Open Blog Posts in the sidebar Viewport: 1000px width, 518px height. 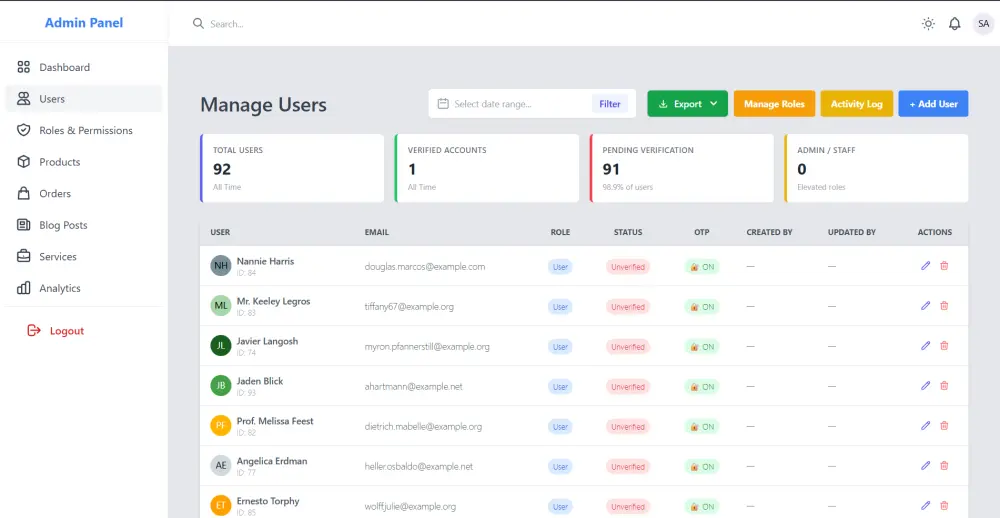click(x=84, y=225)
